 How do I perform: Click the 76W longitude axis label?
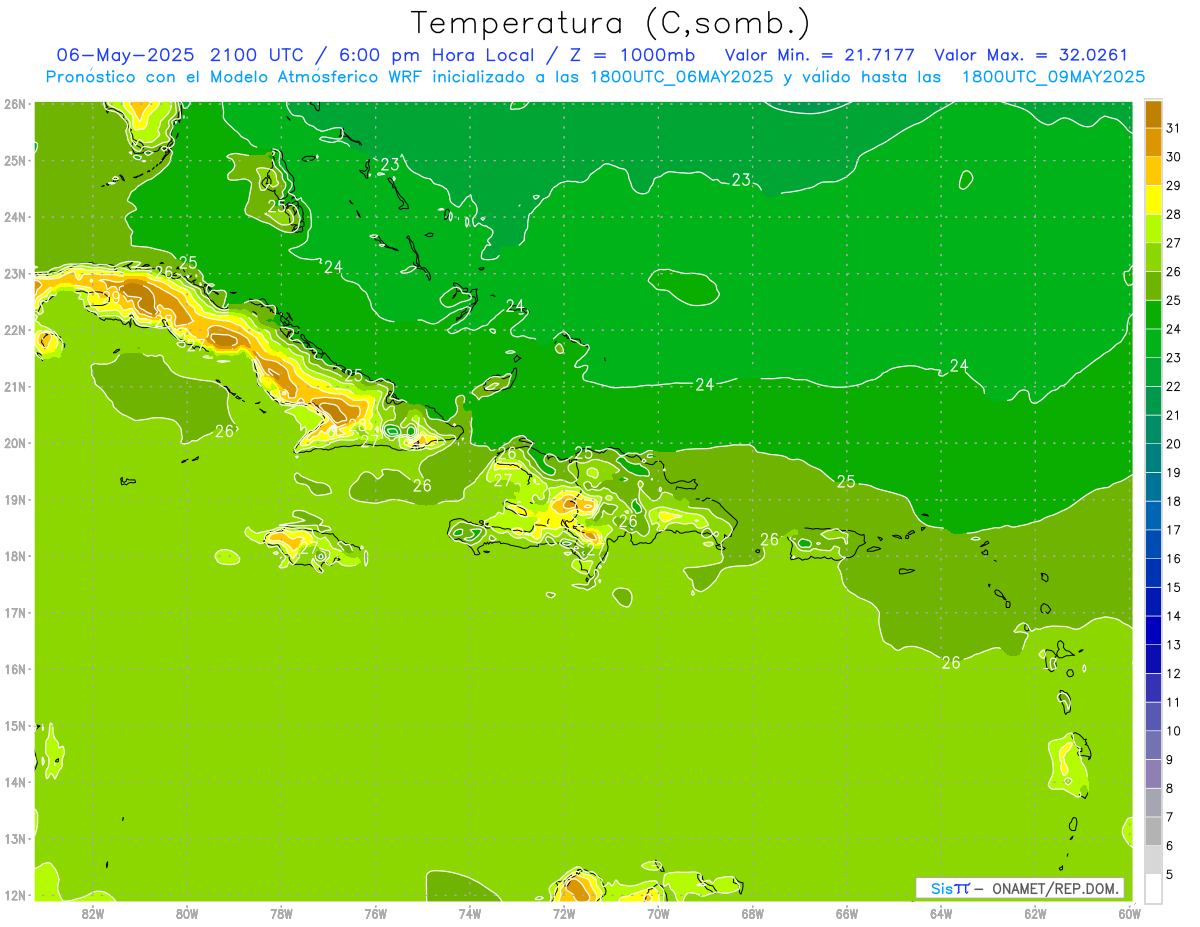point(375,913)
